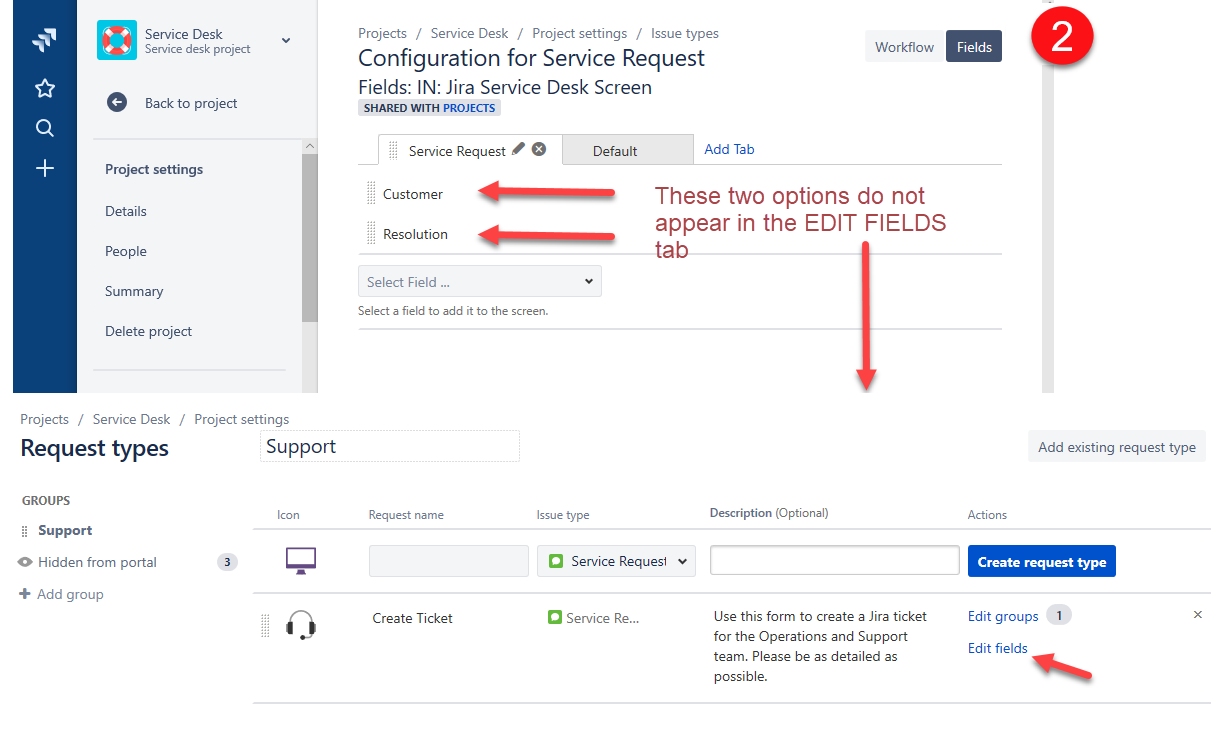Switch to the Default tab
This screenshot has width=1211, height=740.
[627, 150]
